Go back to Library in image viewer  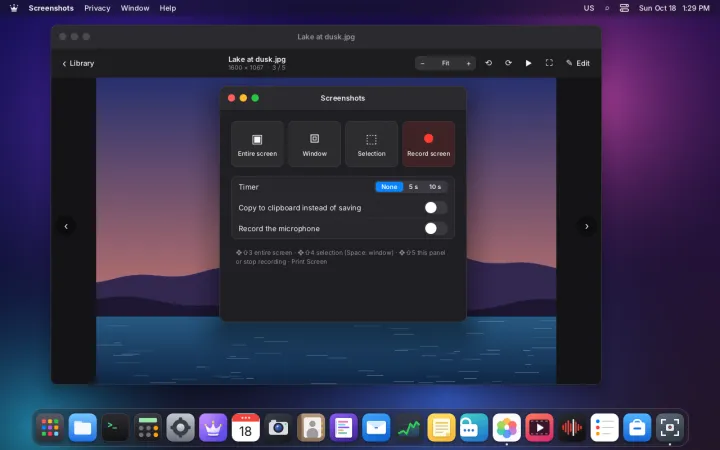[78, 63]
